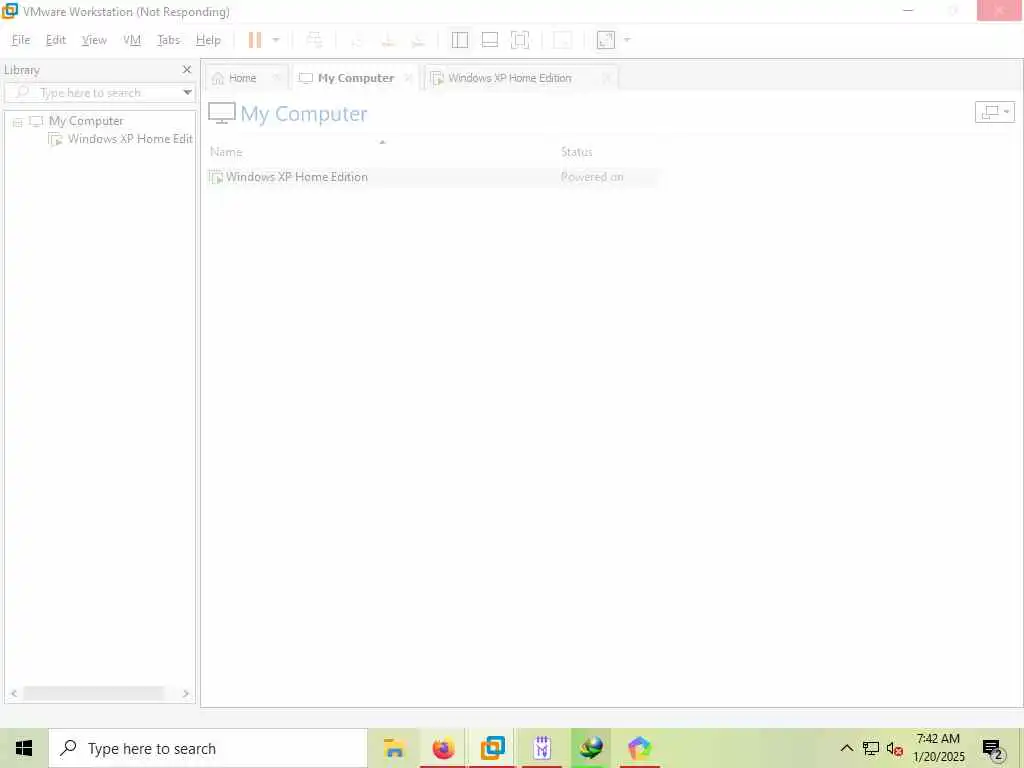Click the muted volume tray icon
This screenshot has width=1024, height=768.
coord(895,749)
